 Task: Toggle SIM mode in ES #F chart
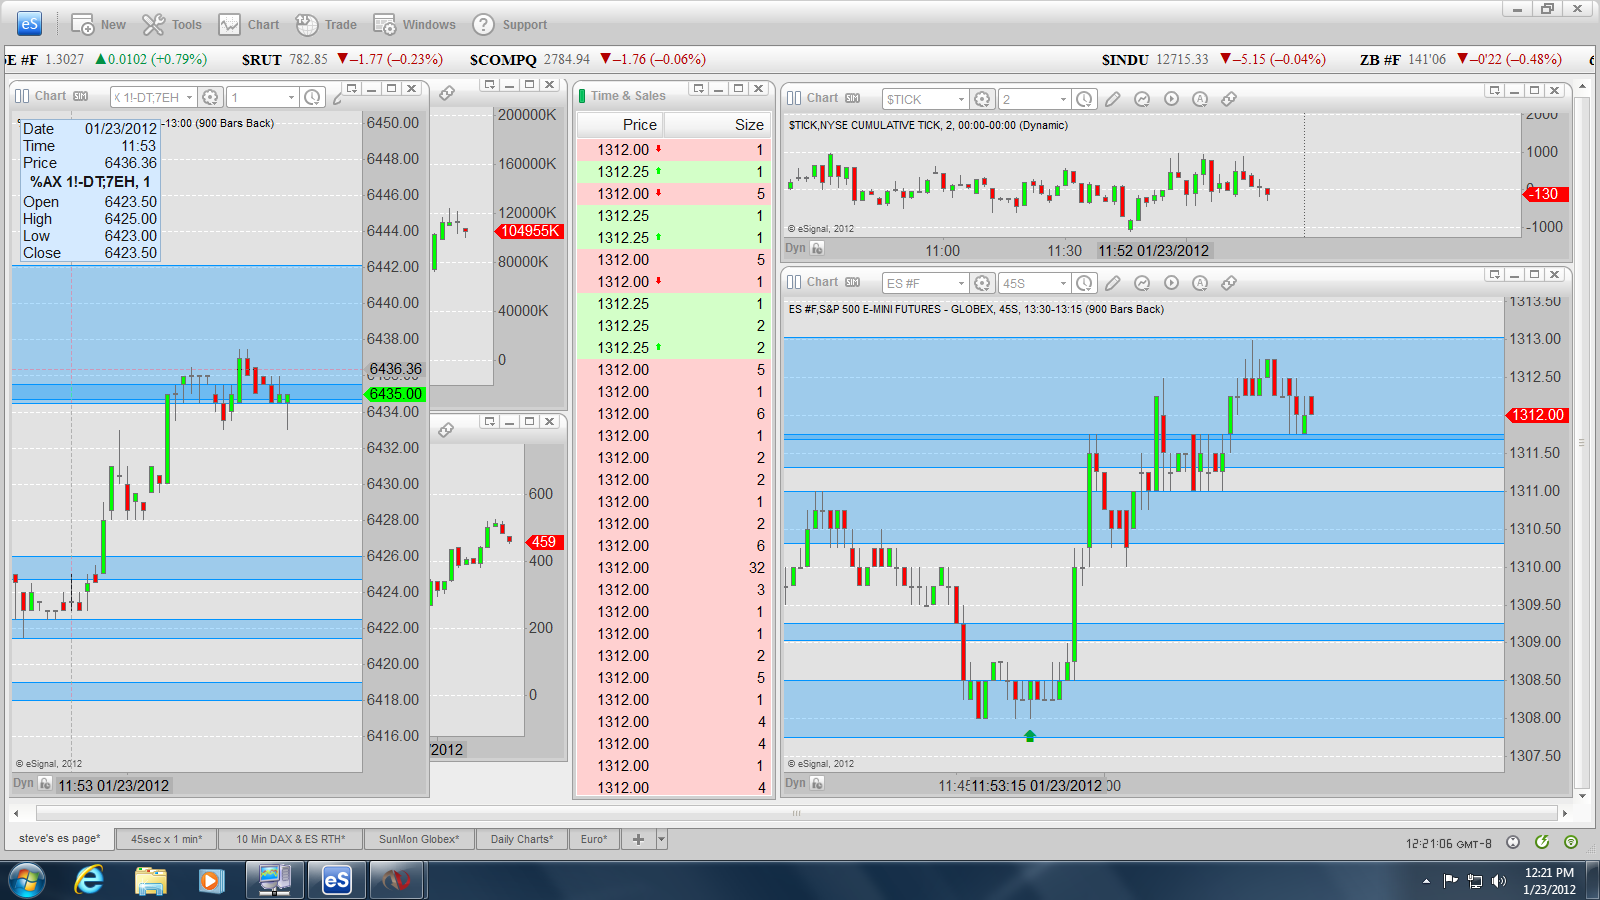852,282
